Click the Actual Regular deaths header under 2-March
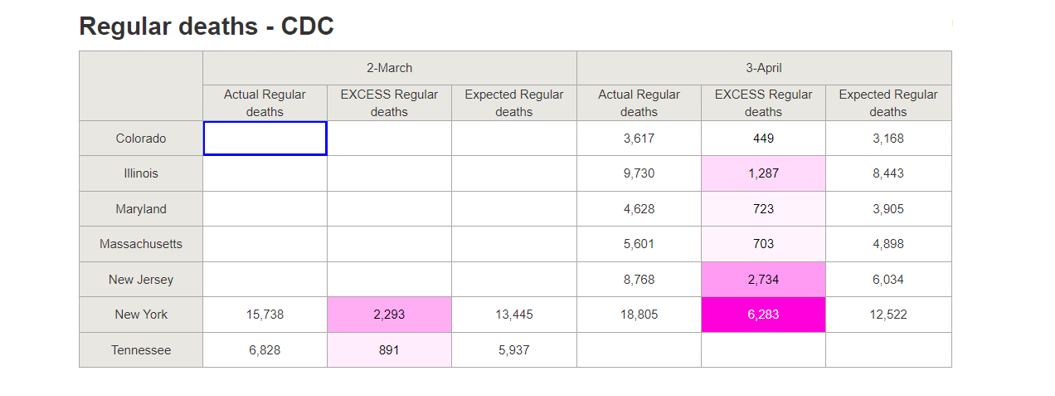This screenshot has width=1055, height=396. 265,103
